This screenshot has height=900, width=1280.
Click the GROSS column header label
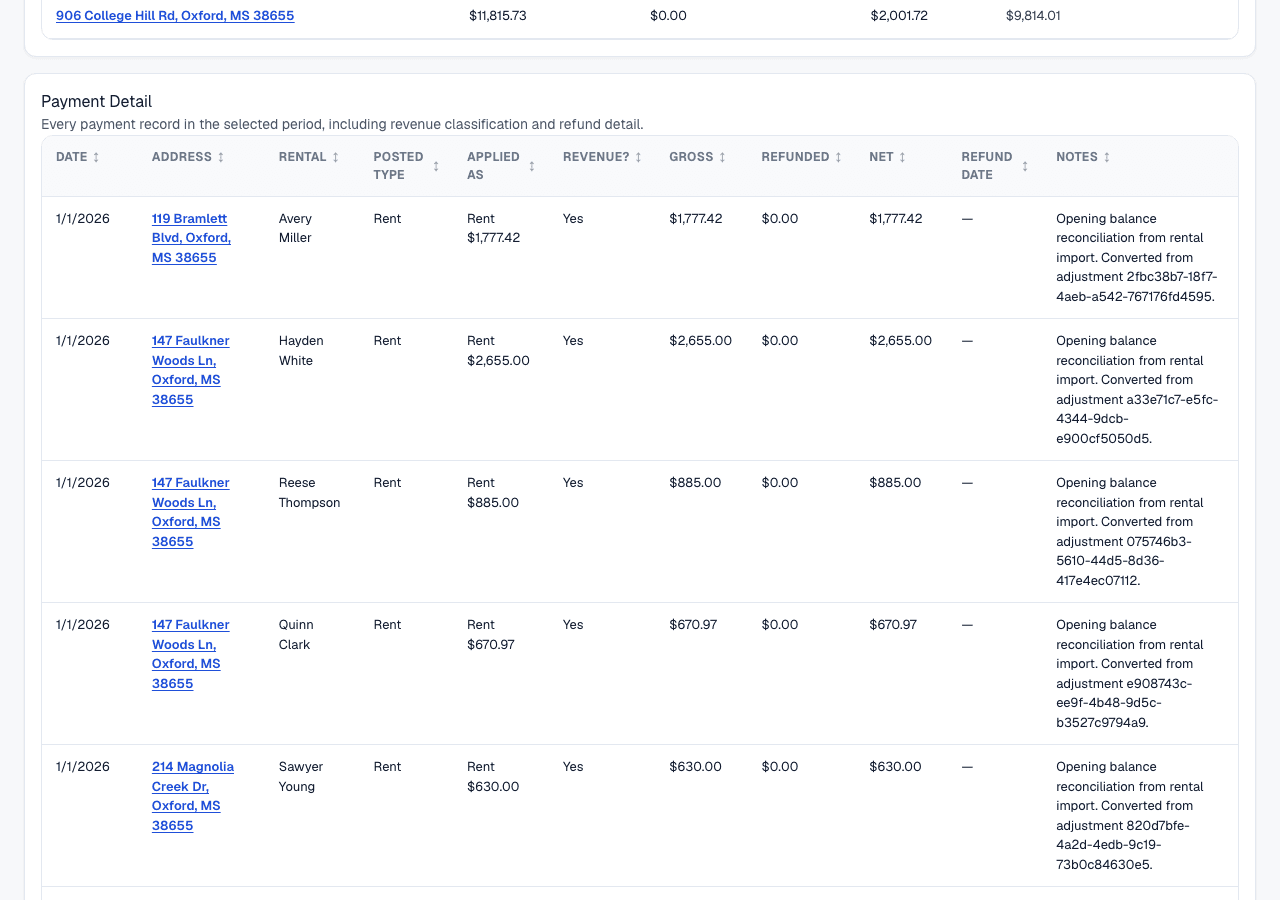pyautogui.click(x=691, y=157)
